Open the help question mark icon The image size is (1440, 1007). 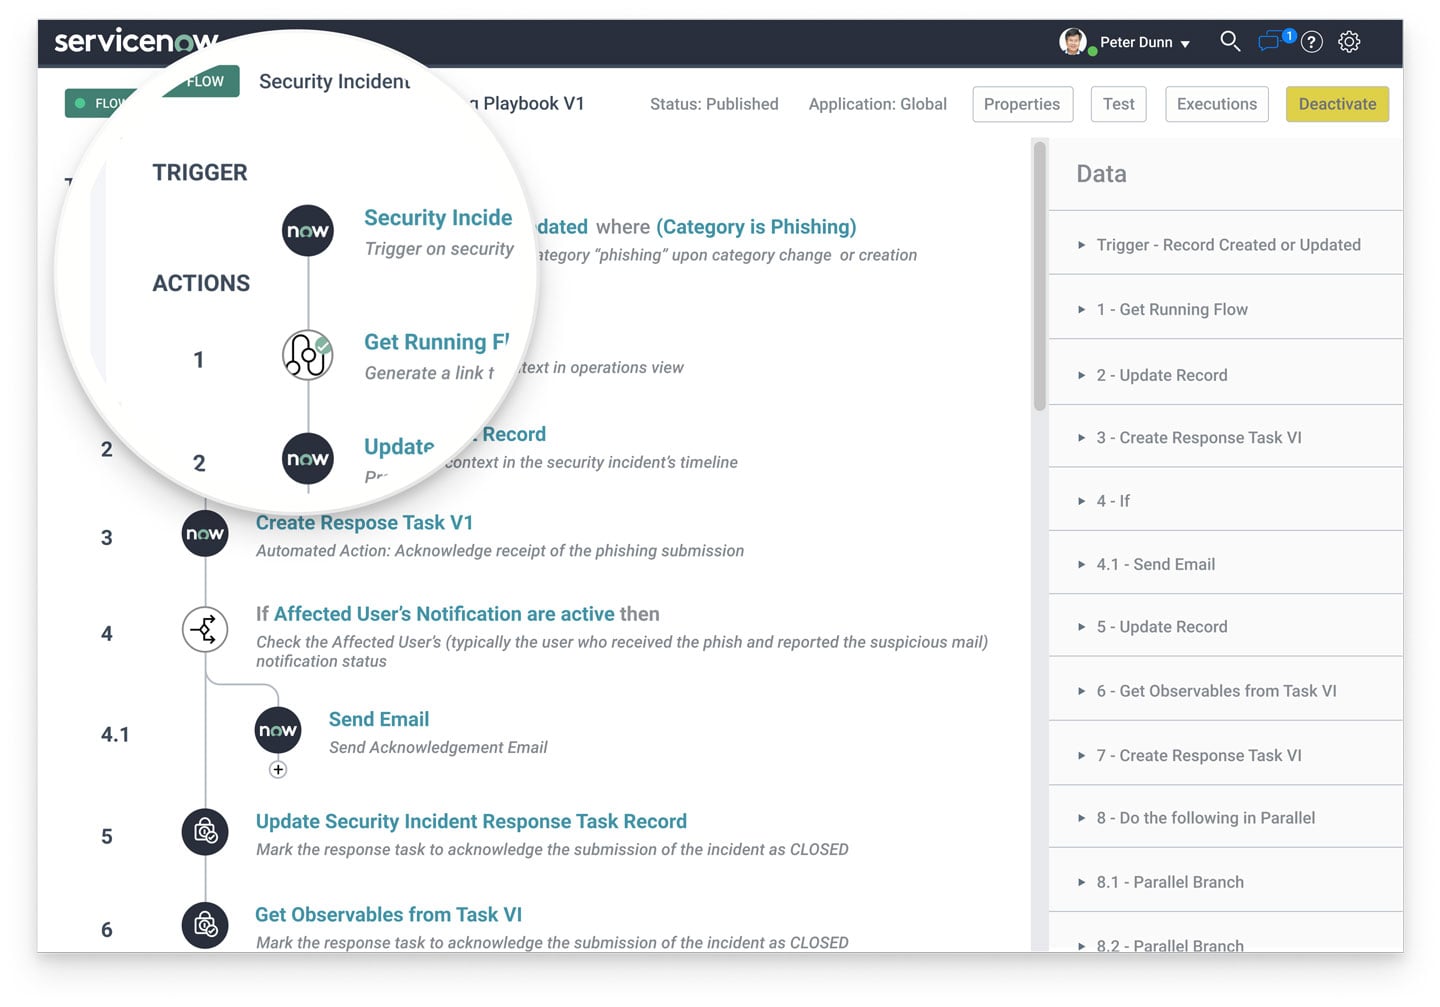tap(1312, 42)
